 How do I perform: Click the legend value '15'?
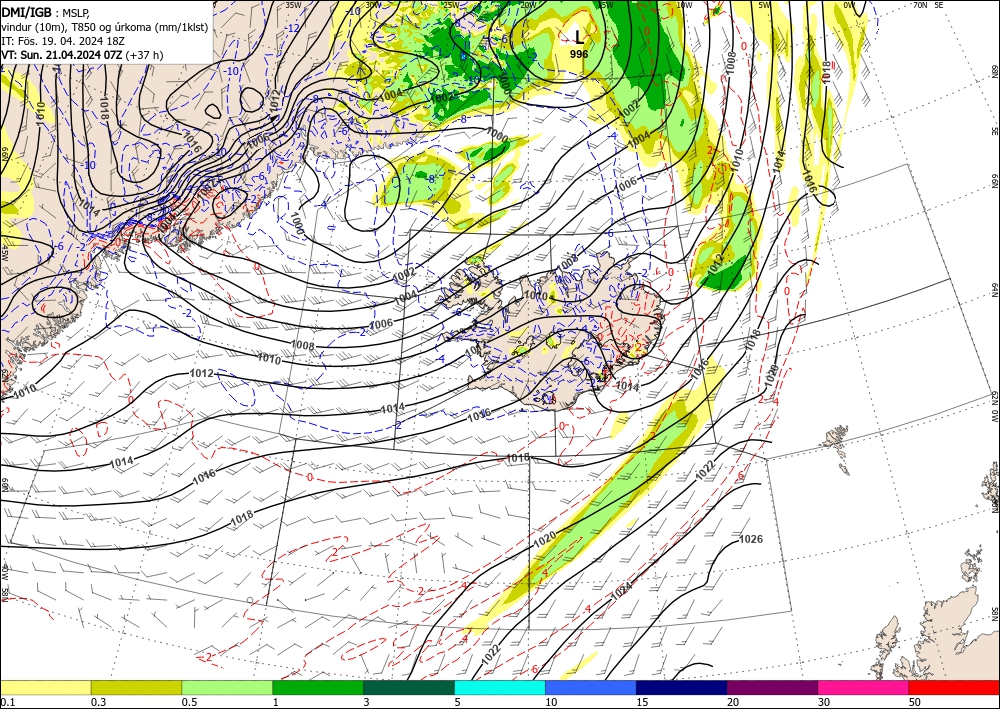coord(642,702)
